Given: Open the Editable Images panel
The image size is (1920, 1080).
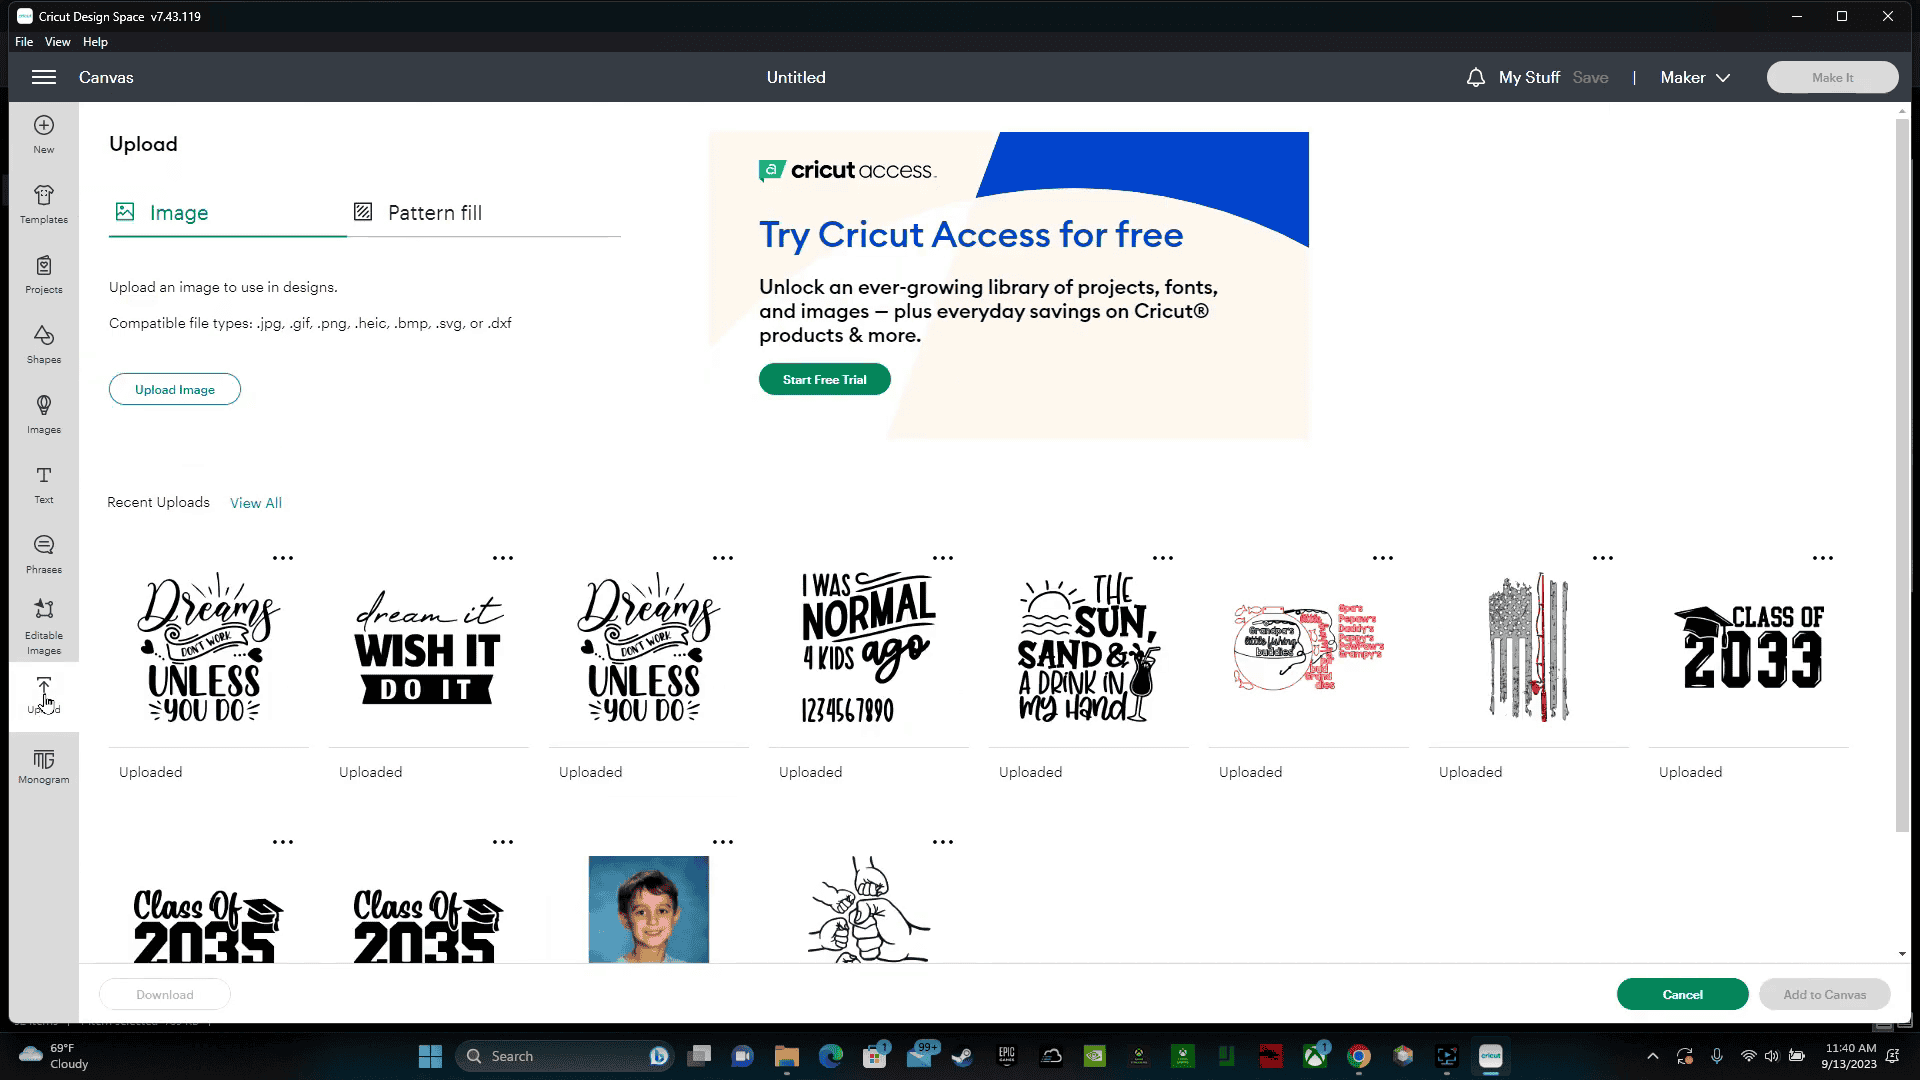Looking at the screenshot, I should 44,626.
